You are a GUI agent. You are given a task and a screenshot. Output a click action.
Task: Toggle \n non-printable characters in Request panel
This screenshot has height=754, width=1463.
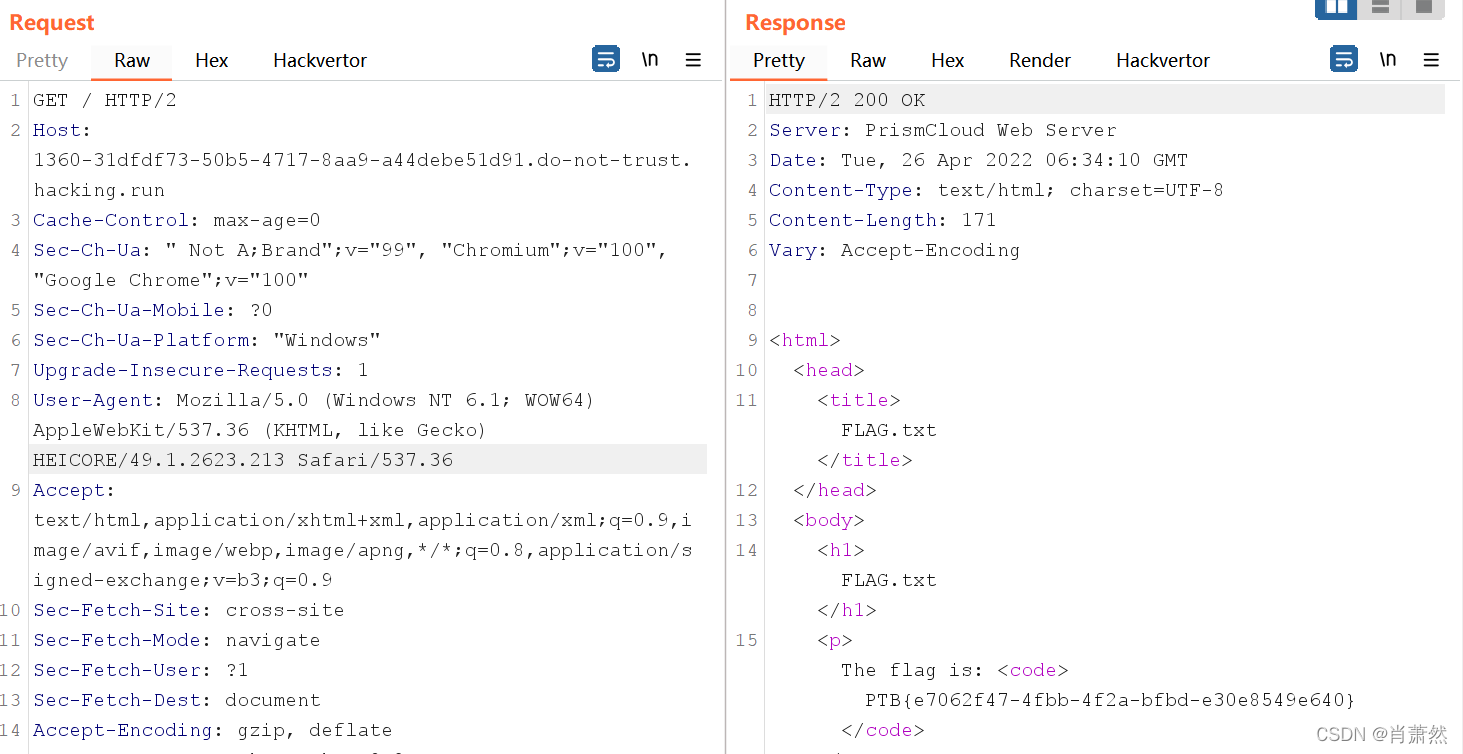pos(650,60)
